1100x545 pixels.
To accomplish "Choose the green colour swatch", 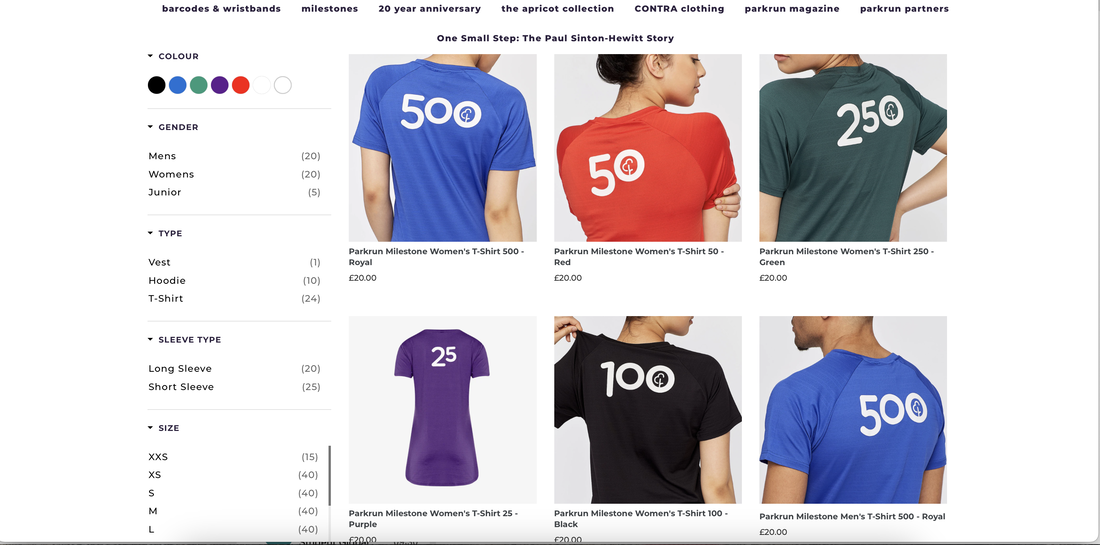I will tap(199, 86).
